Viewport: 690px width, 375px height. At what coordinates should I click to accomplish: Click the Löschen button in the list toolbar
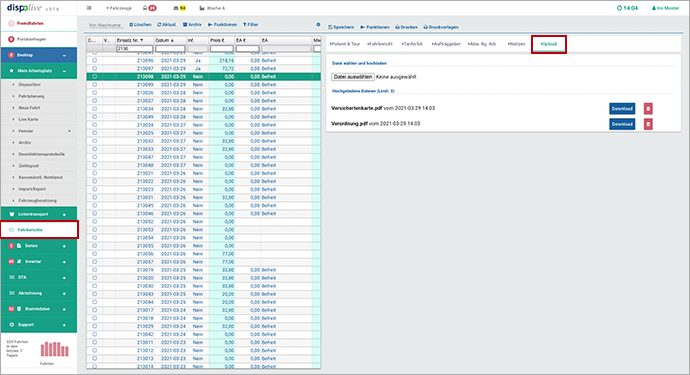140,25
